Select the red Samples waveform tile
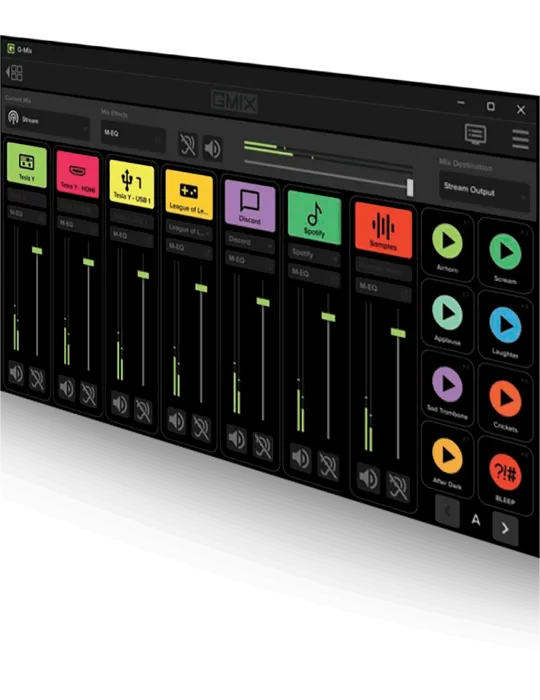The height and width of the screenshot is (700, 540). 383,230
